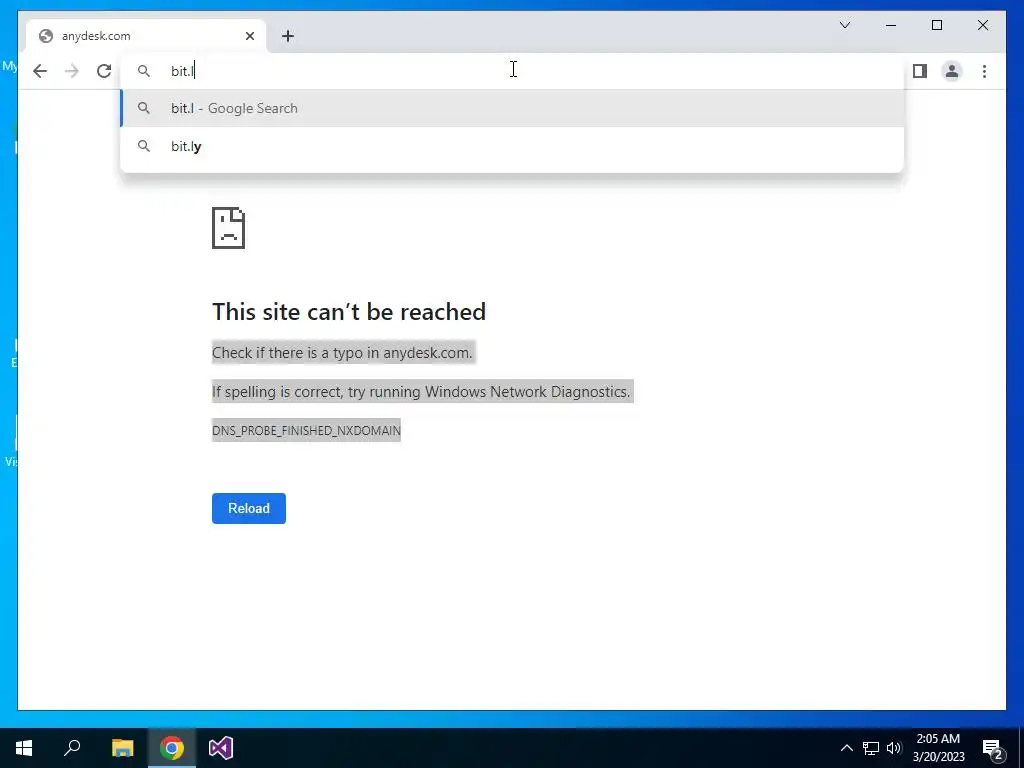This screenshot has height=768, width=1024.
Task: Open the Chrome side panel icon
Action: coord(920,71)
